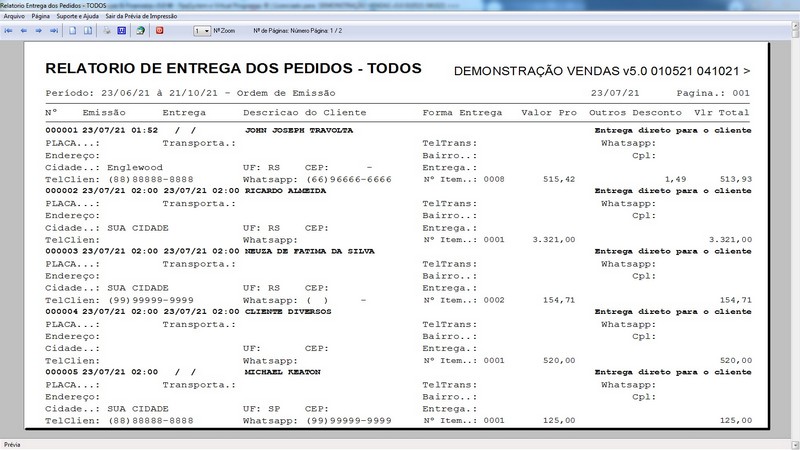
Task: Click the date 23/07/21 in the report header
Action: click(x=615, y=93)
